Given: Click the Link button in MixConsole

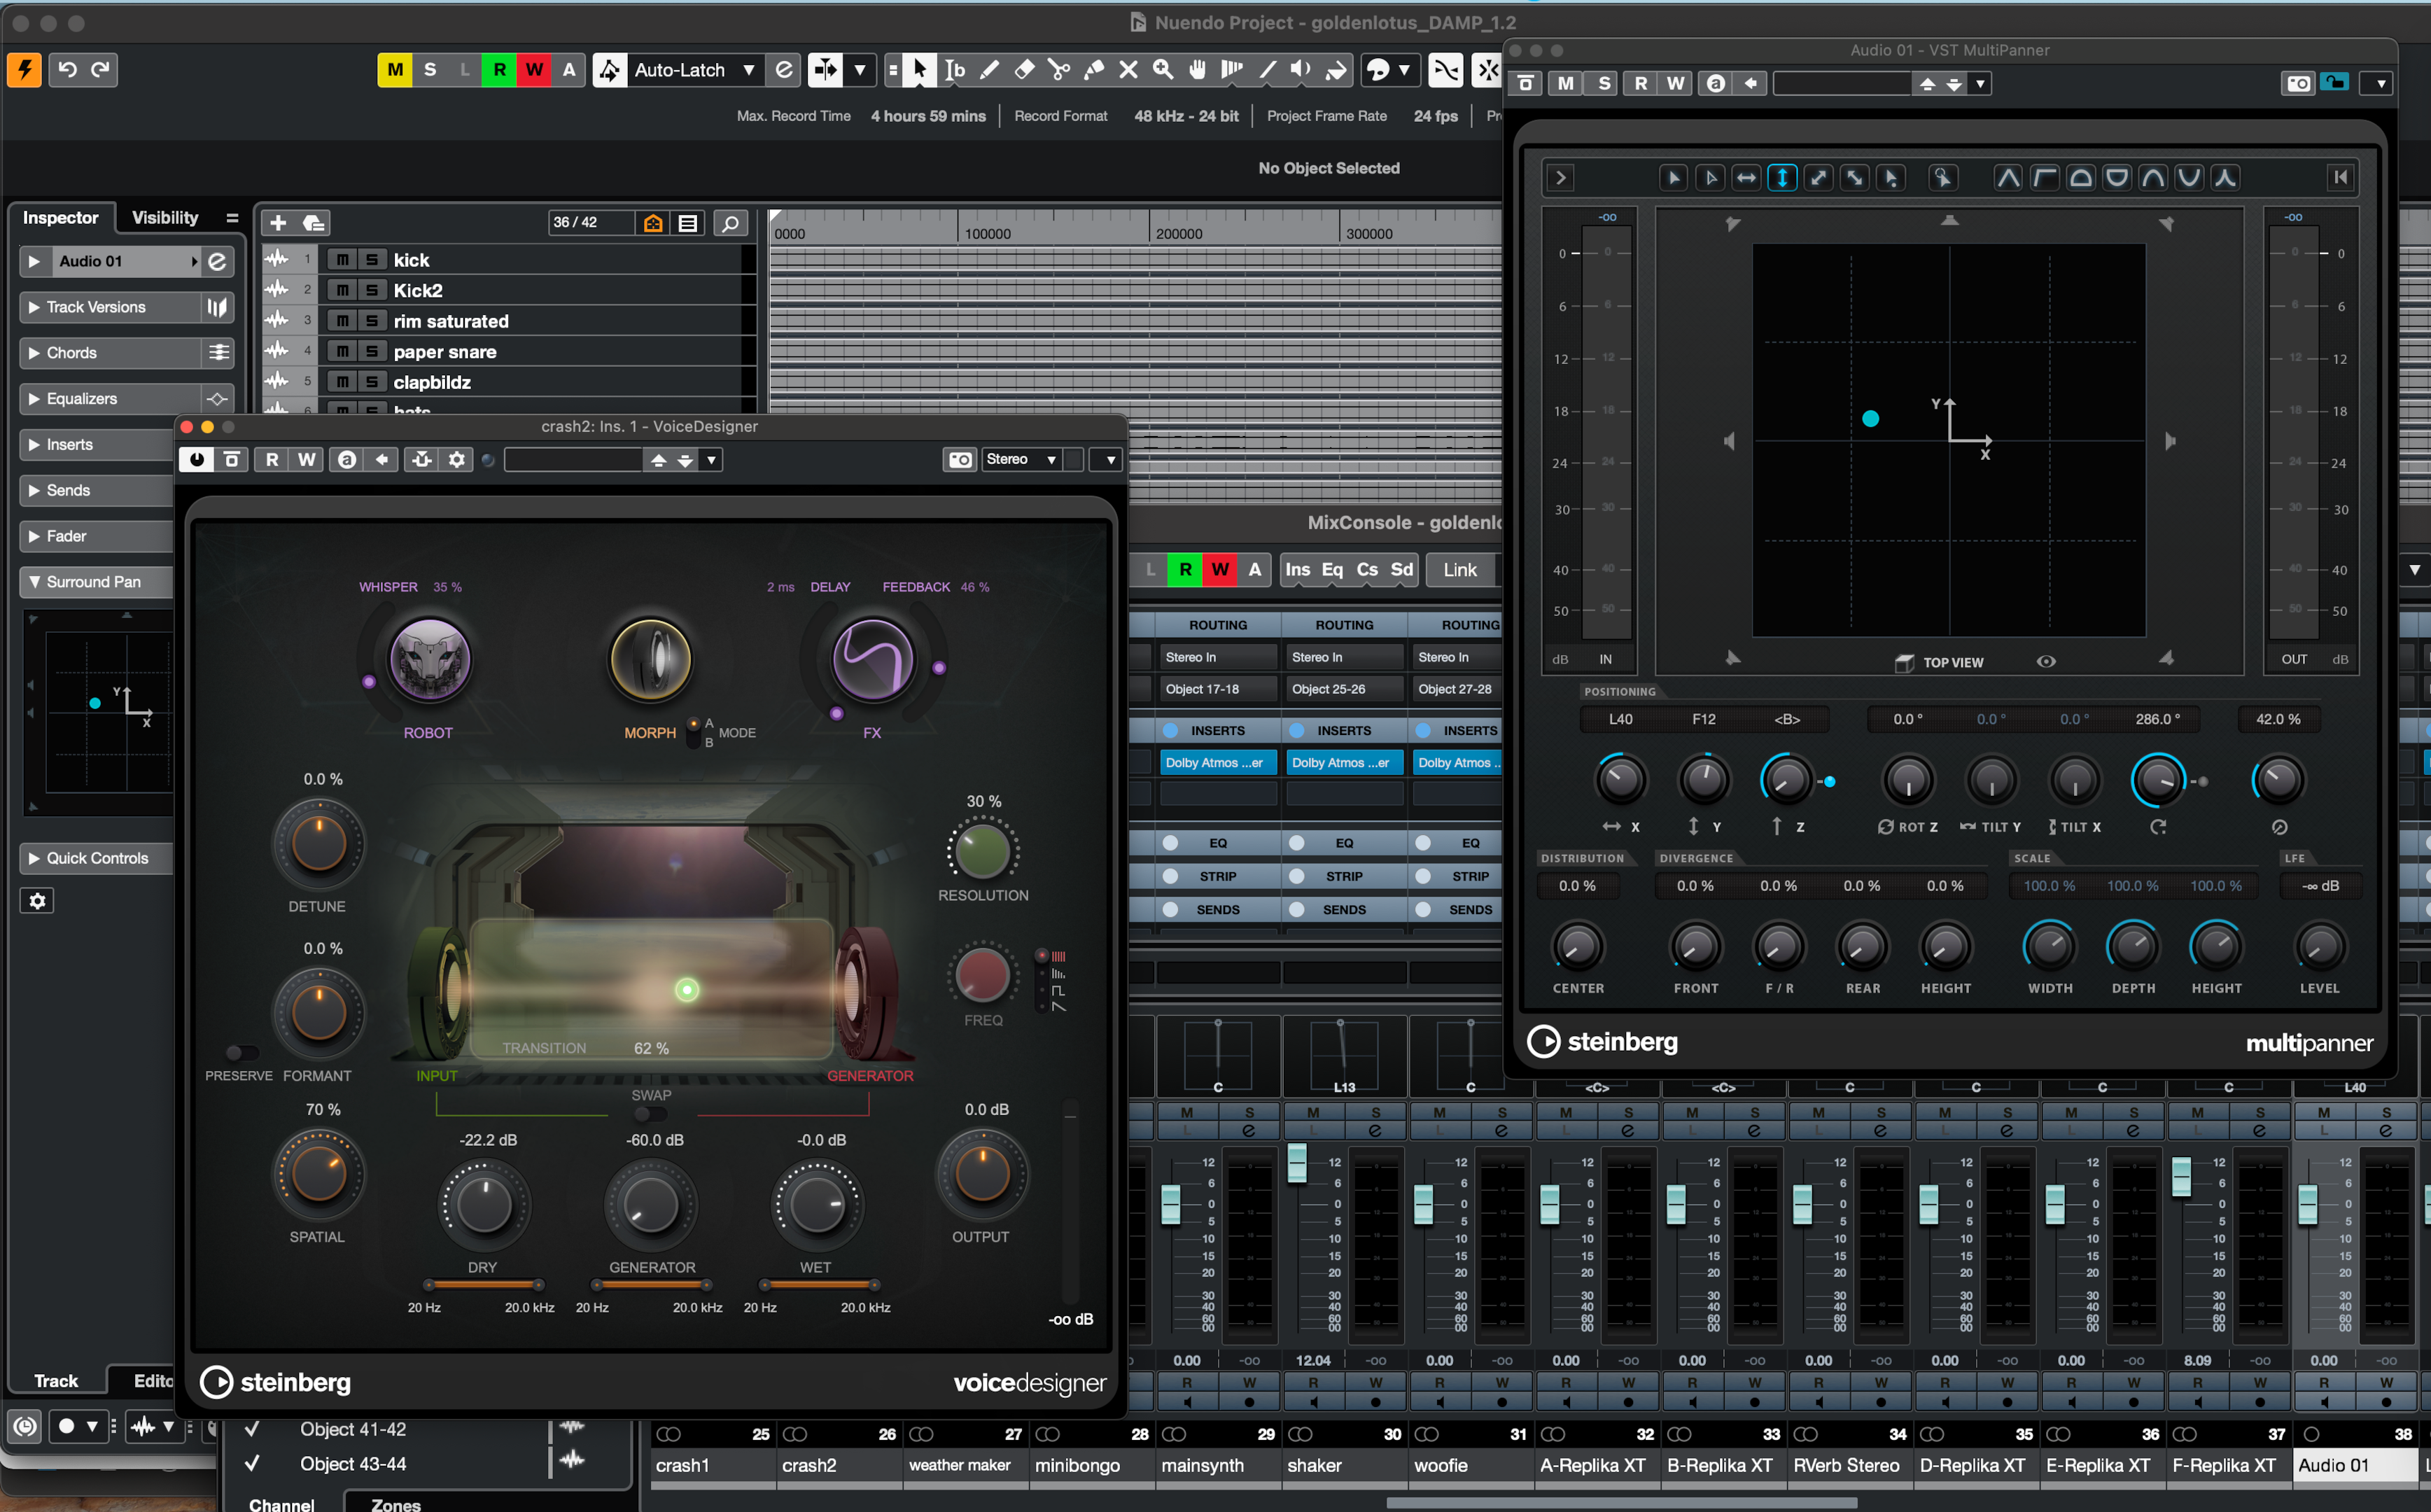Looking at the screenshot, I should point(1459,569).
